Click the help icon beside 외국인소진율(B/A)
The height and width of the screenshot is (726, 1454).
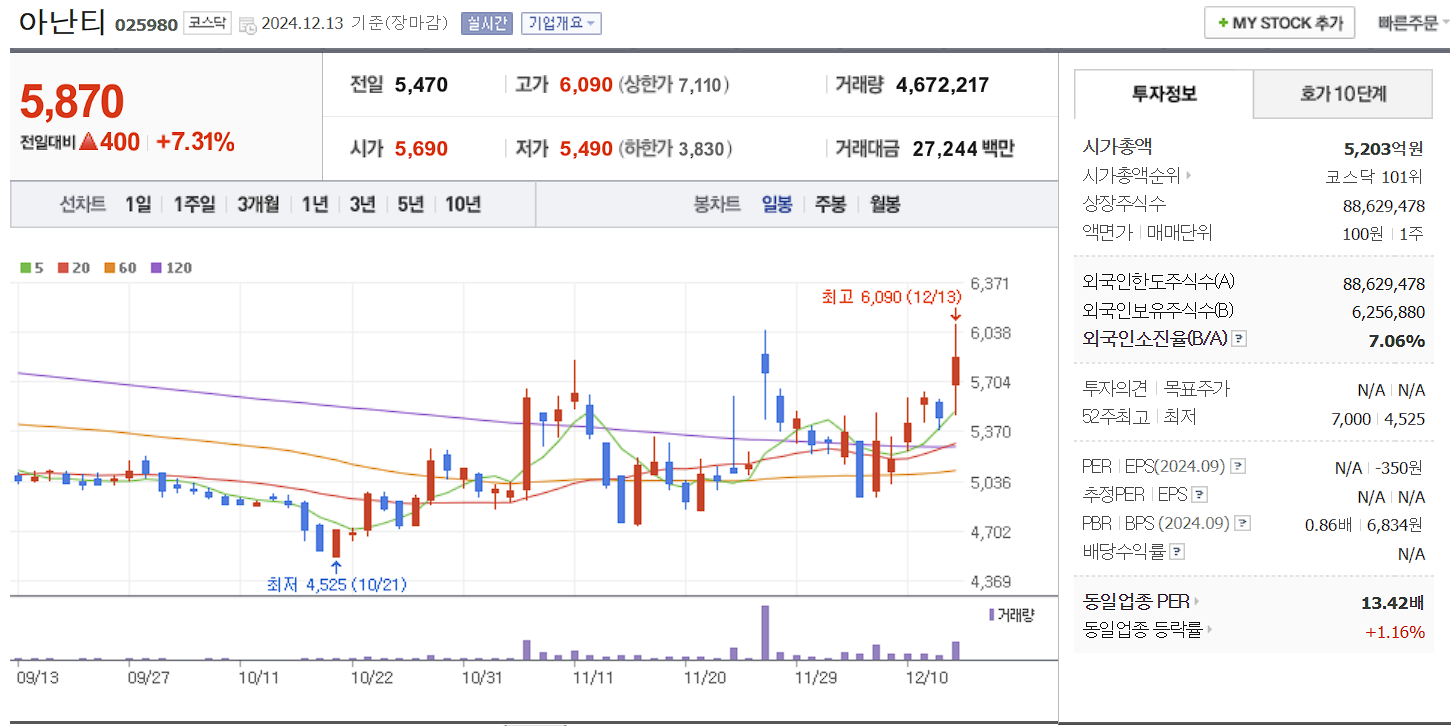click(1241, 338)
